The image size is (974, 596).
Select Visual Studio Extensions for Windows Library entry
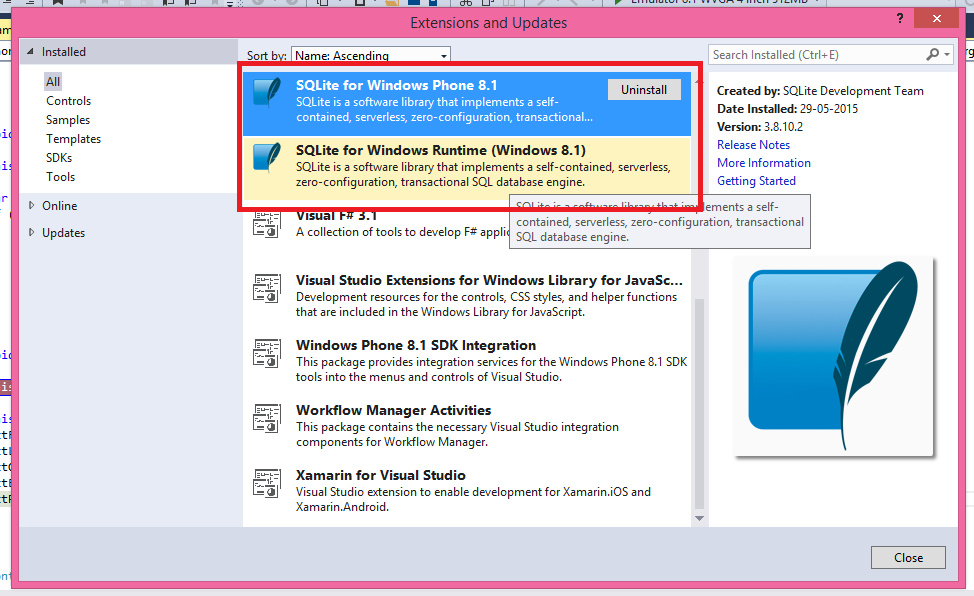tap(467, 296)
